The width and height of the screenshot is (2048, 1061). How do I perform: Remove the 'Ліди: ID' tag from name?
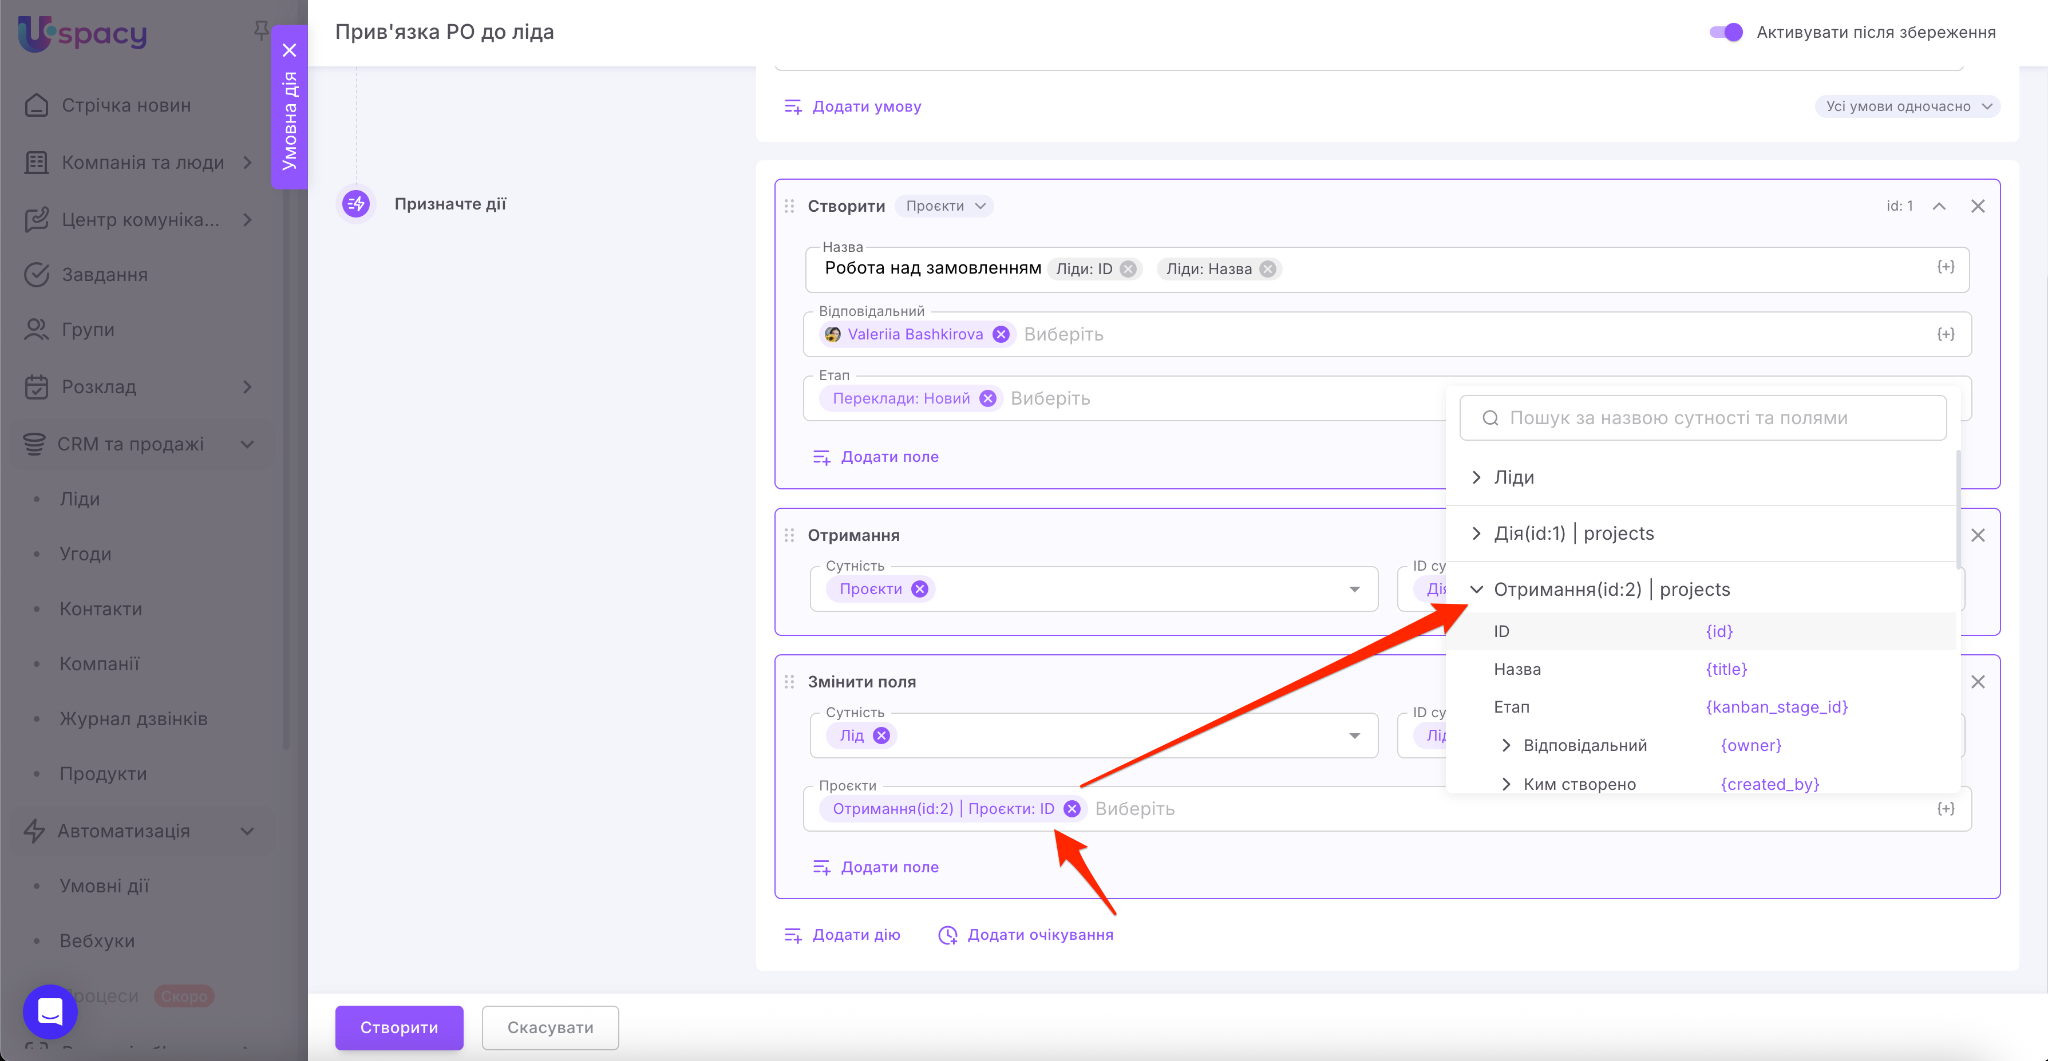(1128, 269)
